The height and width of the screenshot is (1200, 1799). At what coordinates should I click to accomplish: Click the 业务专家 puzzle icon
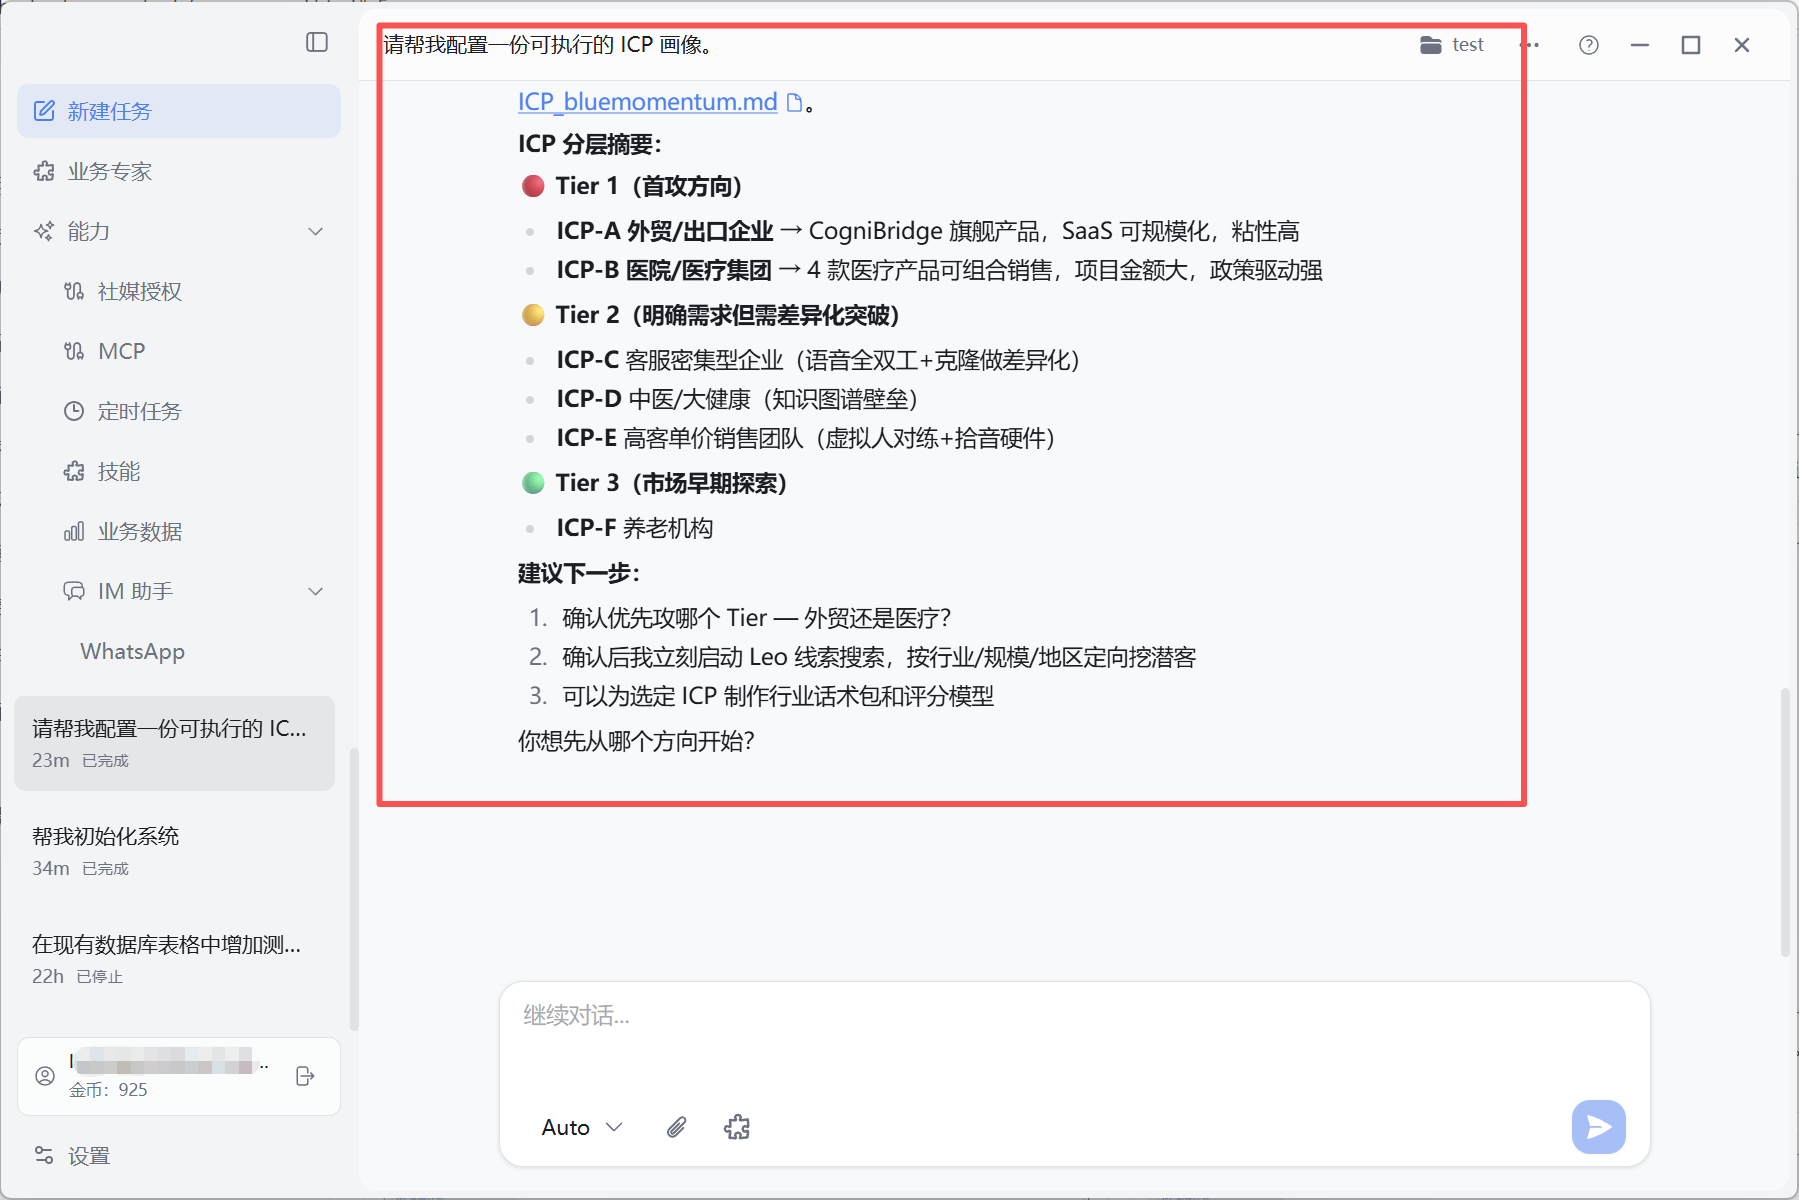44,171
